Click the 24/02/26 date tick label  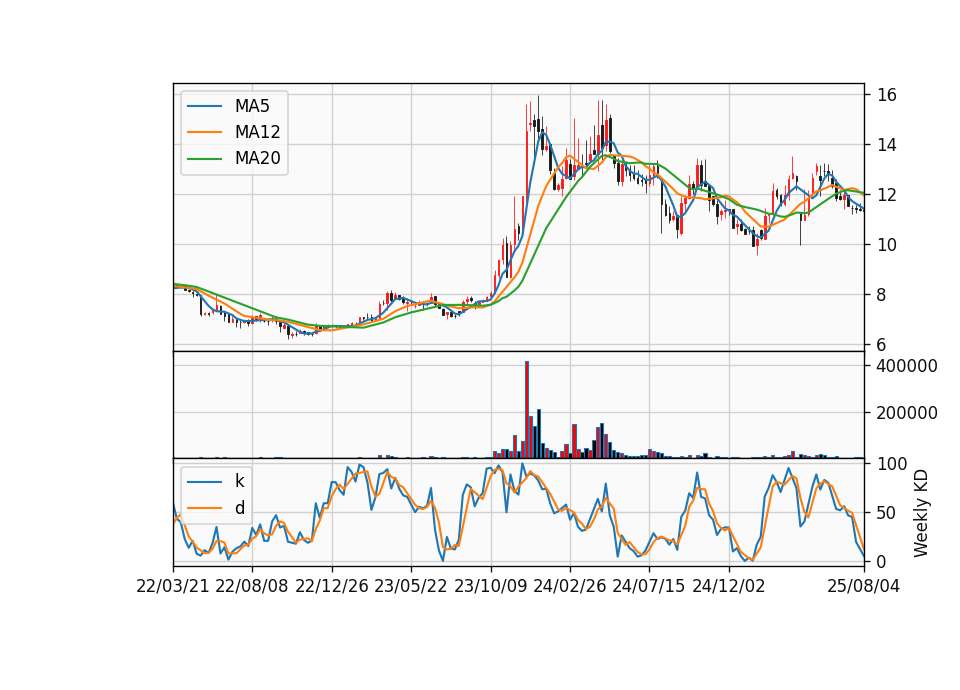(x=570, y=586)
